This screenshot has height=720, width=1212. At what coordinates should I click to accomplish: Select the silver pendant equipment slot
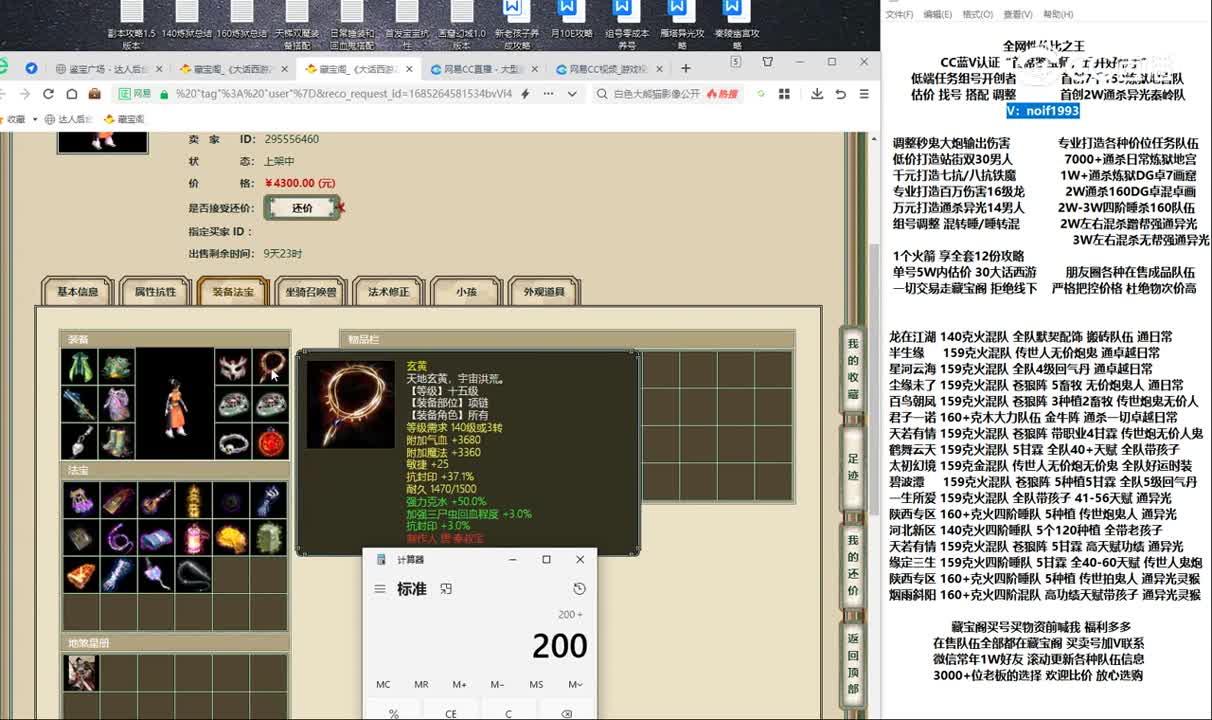pyautogui.click(x=79, y=440)
